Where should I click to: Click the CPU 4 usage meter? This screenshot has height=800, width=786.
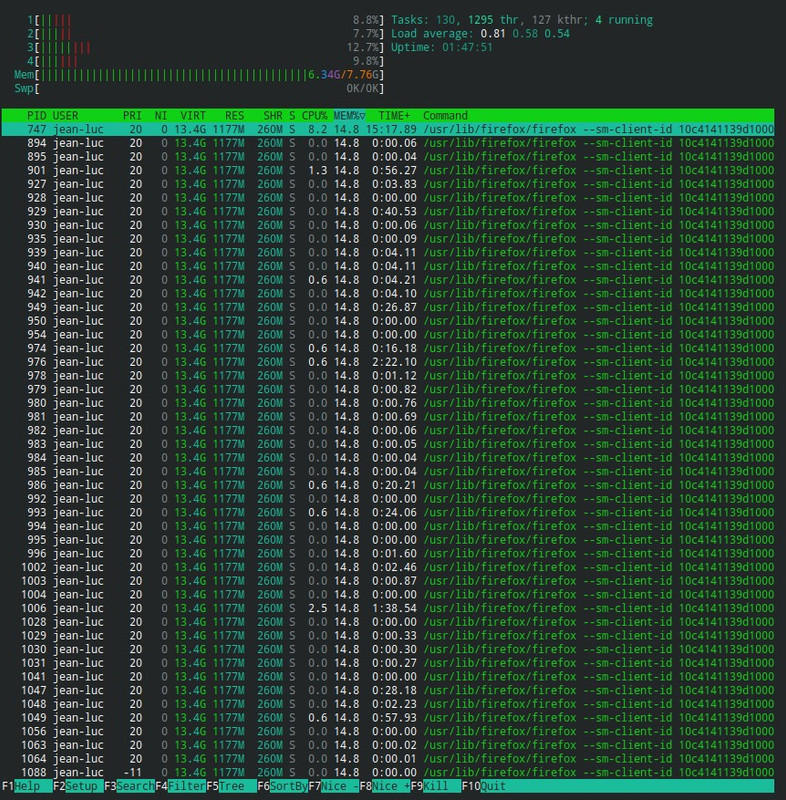click(206, 61)
